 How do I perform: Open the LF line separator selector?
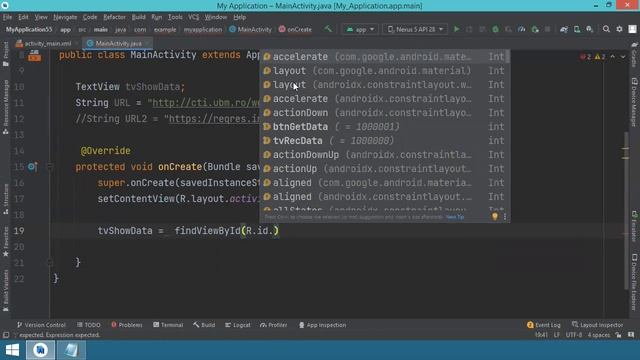coord(557,335)
